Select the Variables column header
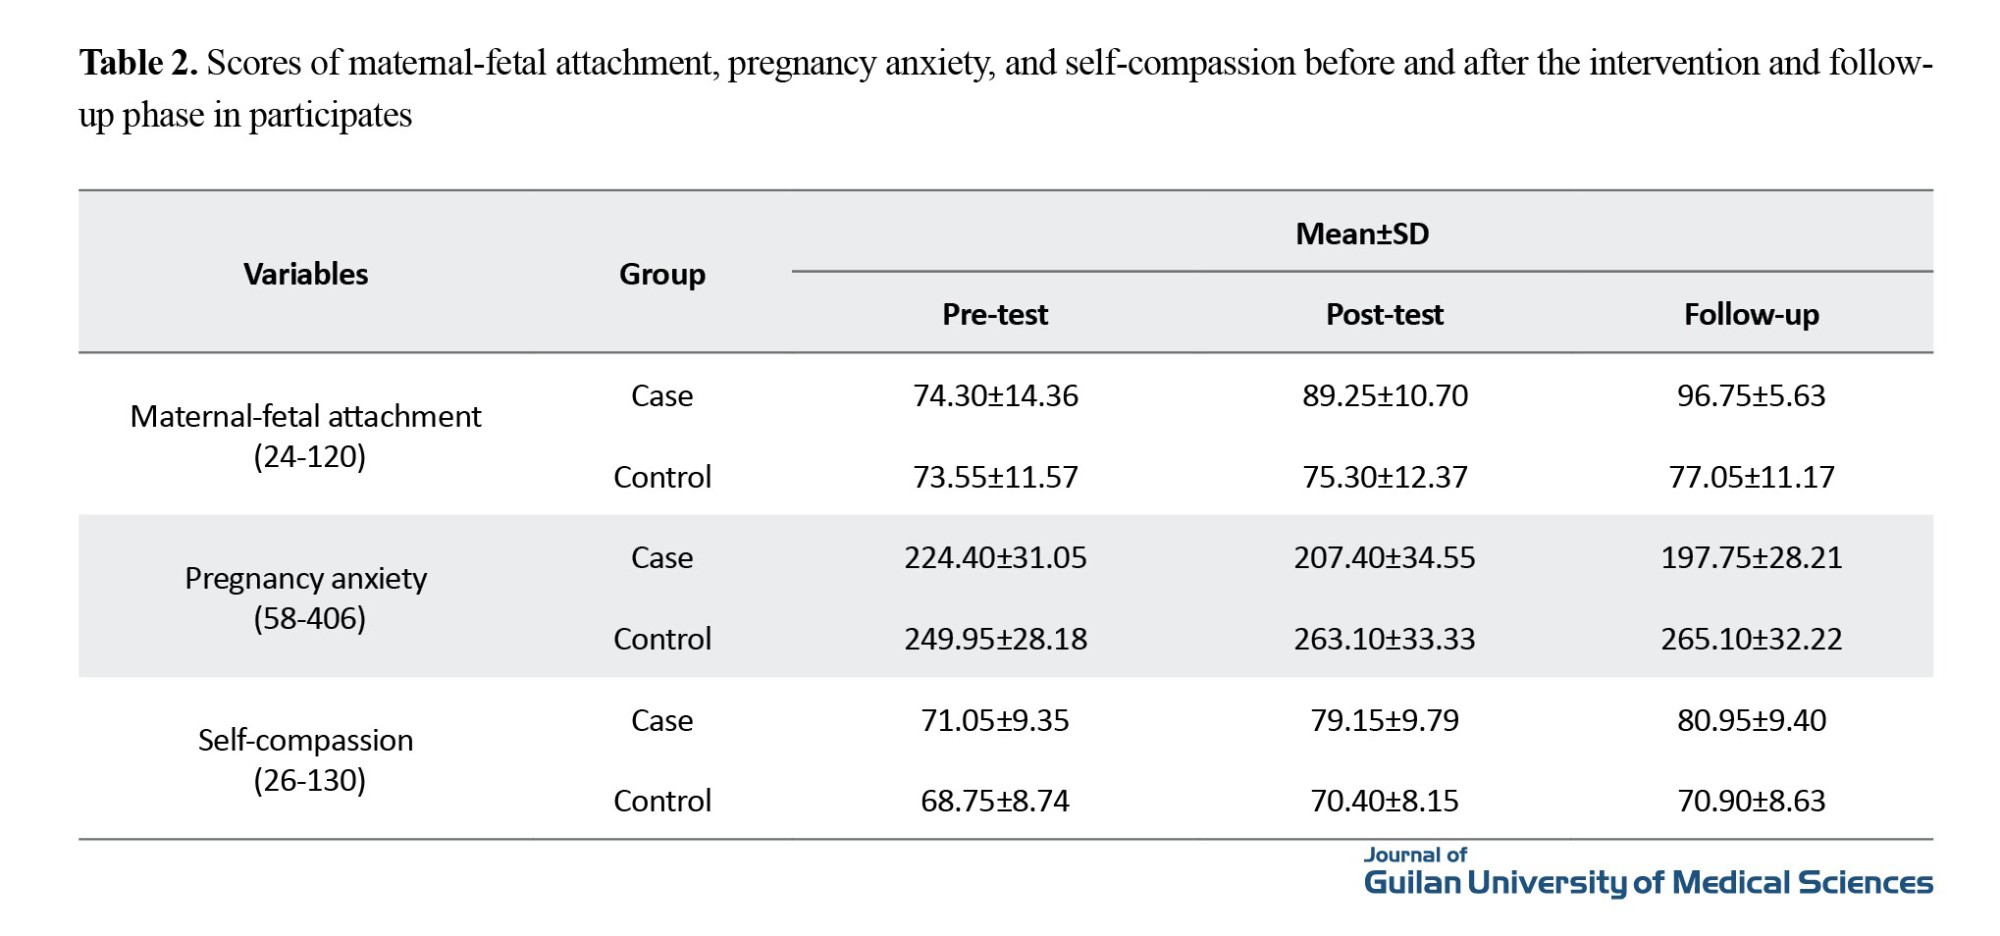Viewport: 2000px width, 936px height. point(306,274)
